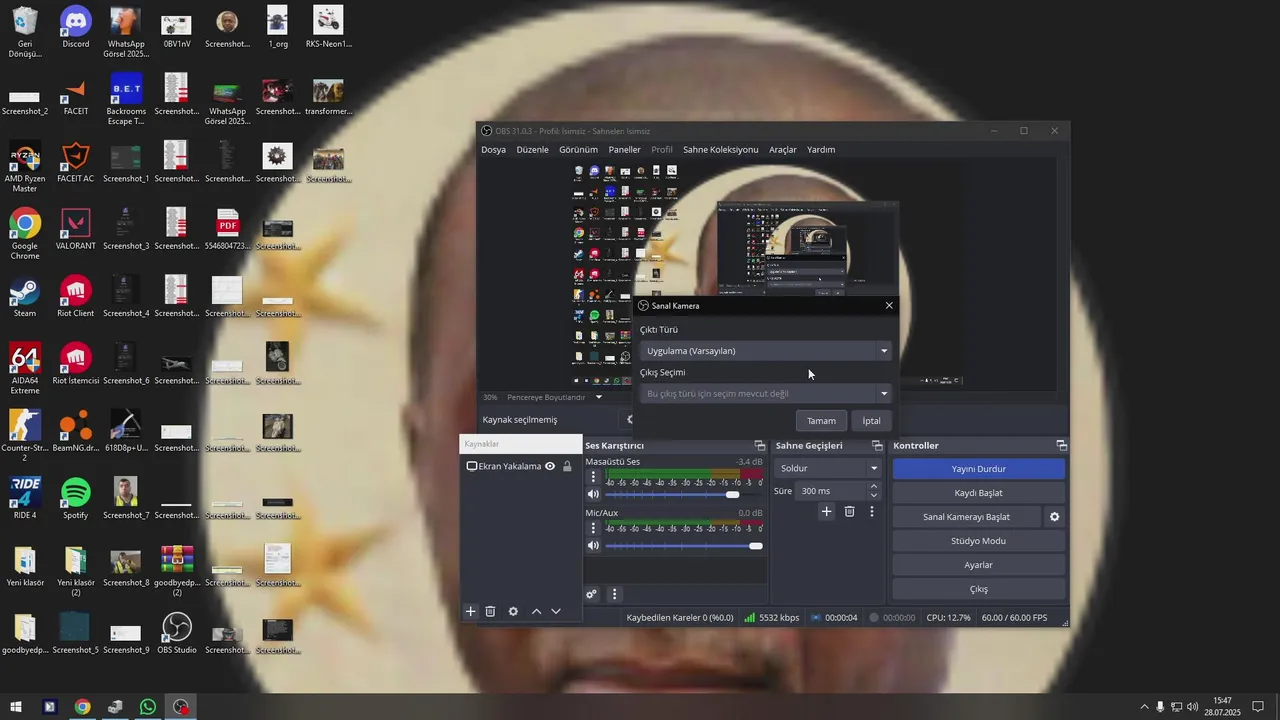This screenshot has width=1280, height=720.
Task: Open Çıktı Türü dropdown
Action: [766, 351]
